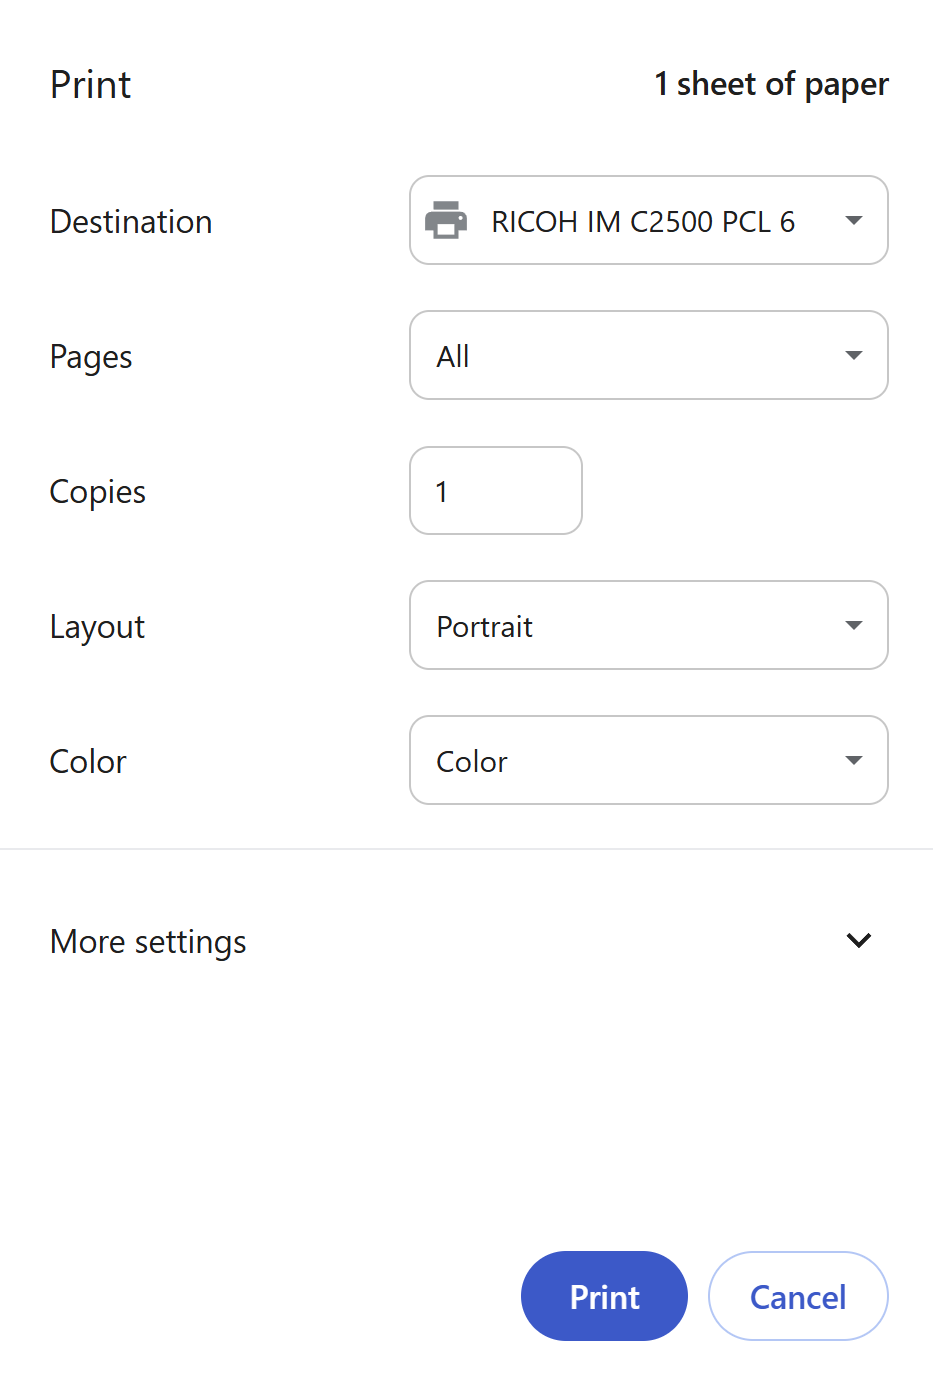Click the Copies row label

pos(96,490)
